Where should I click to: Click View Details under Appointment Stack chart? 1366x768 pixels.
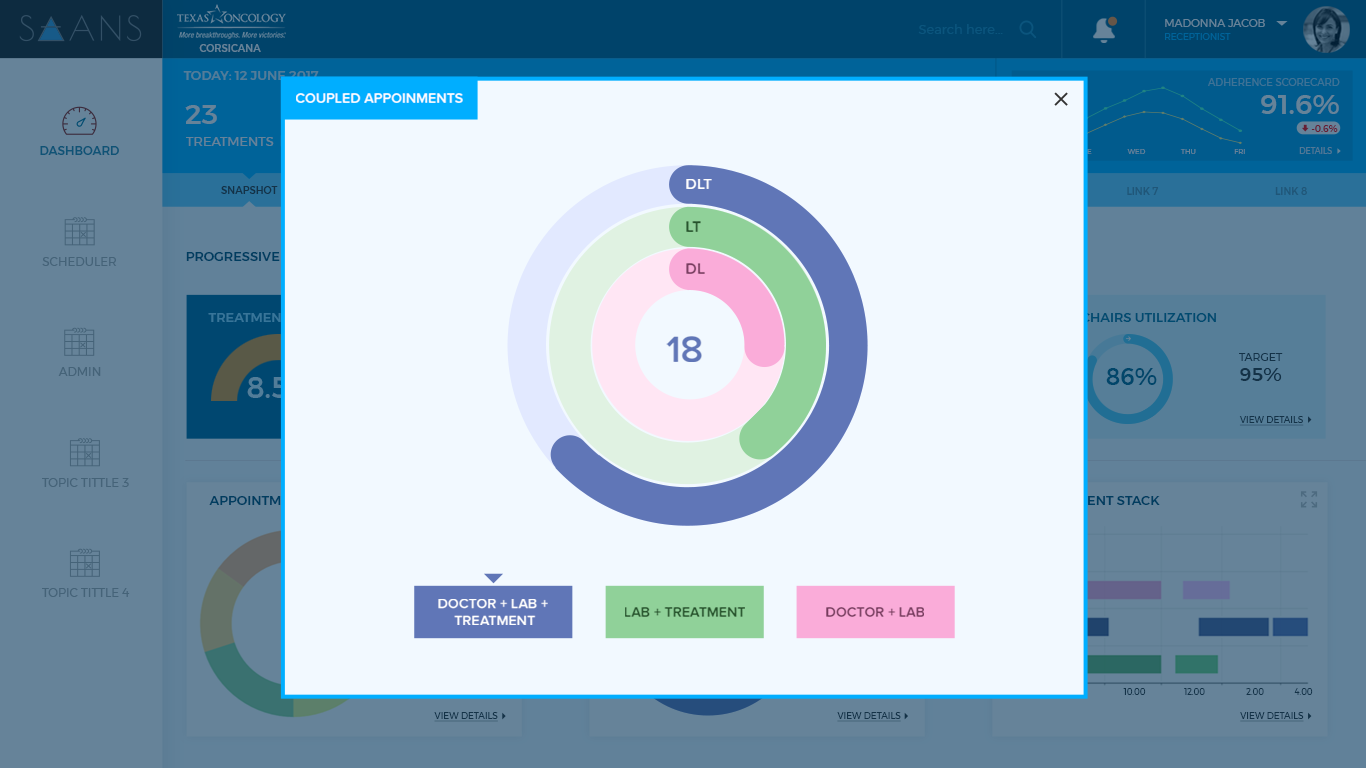point(1275,716)
